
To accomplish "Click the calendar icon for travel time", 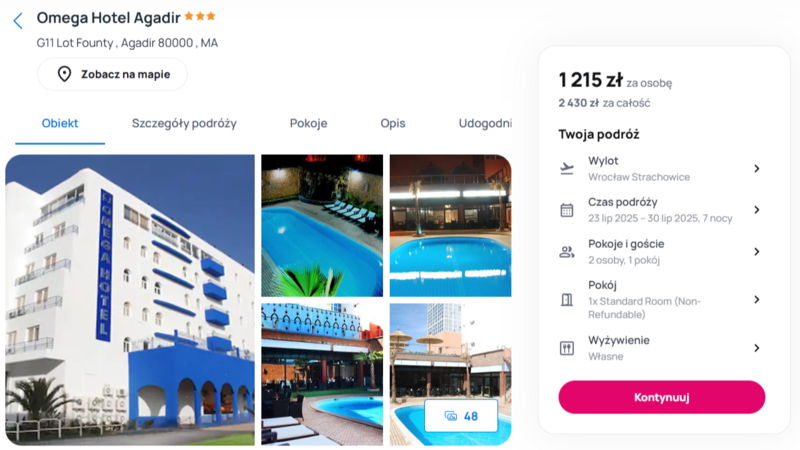I will pos(567,210).
